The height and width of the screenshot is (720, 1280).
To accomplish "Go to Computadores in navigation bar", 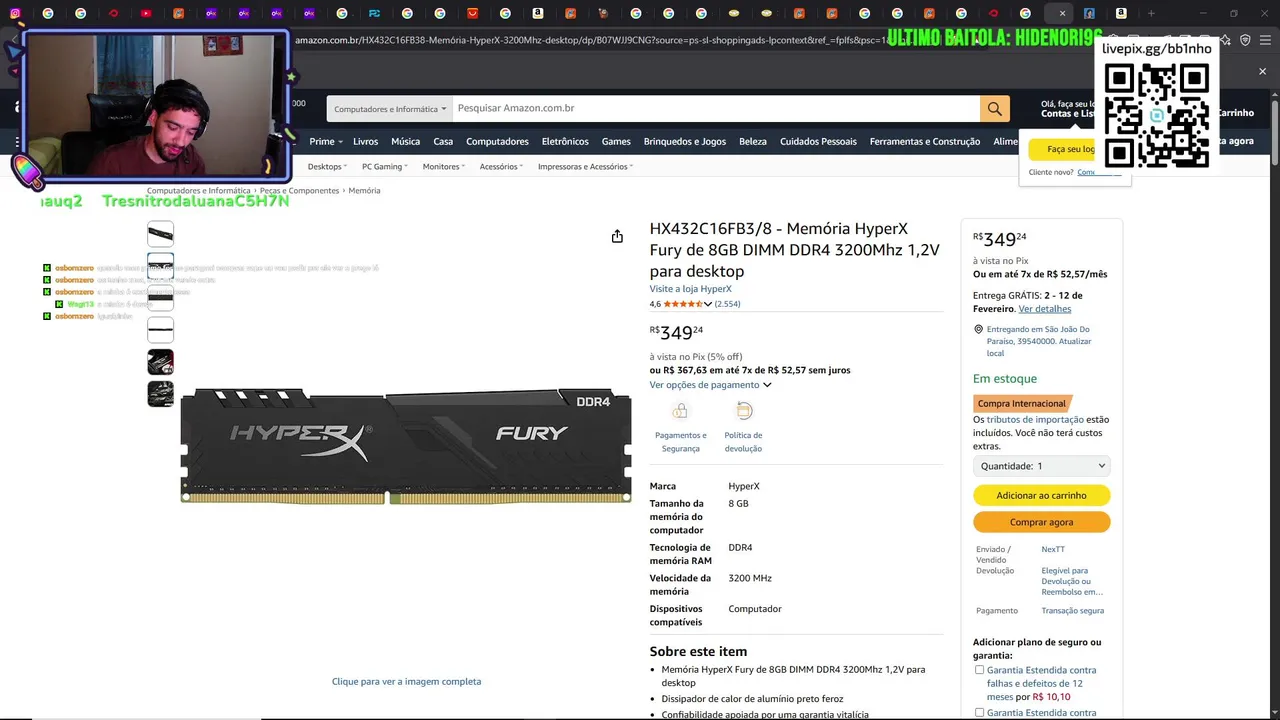I will click(497, 142).
